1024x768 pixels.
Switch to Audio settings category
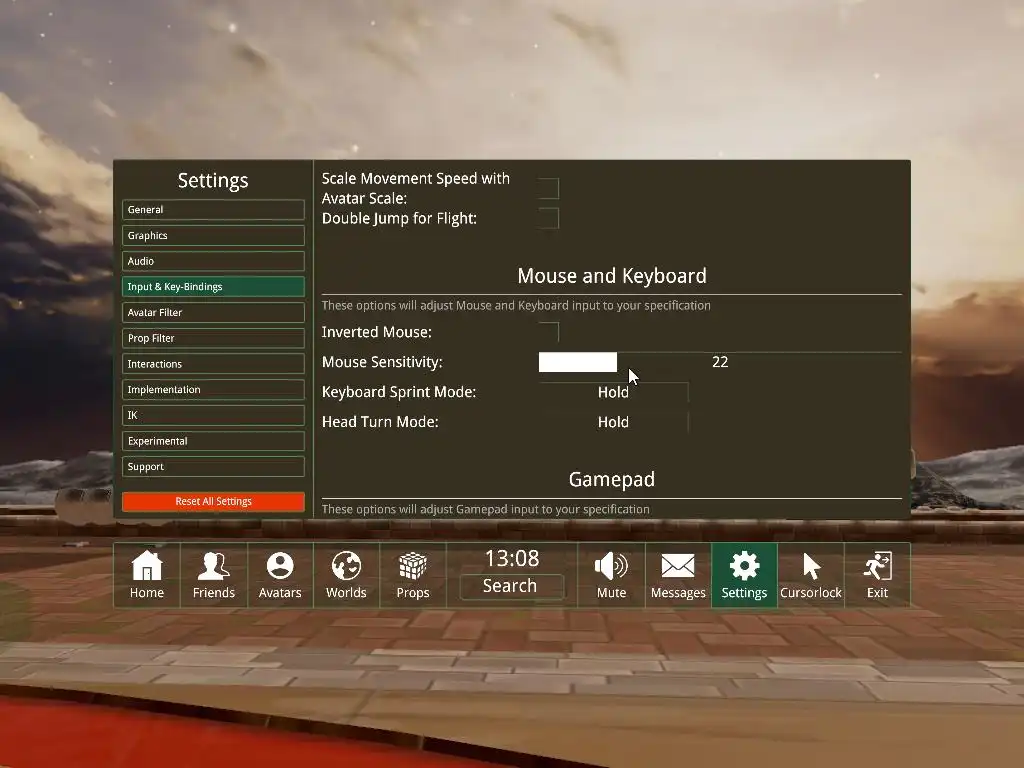point(213,261)
